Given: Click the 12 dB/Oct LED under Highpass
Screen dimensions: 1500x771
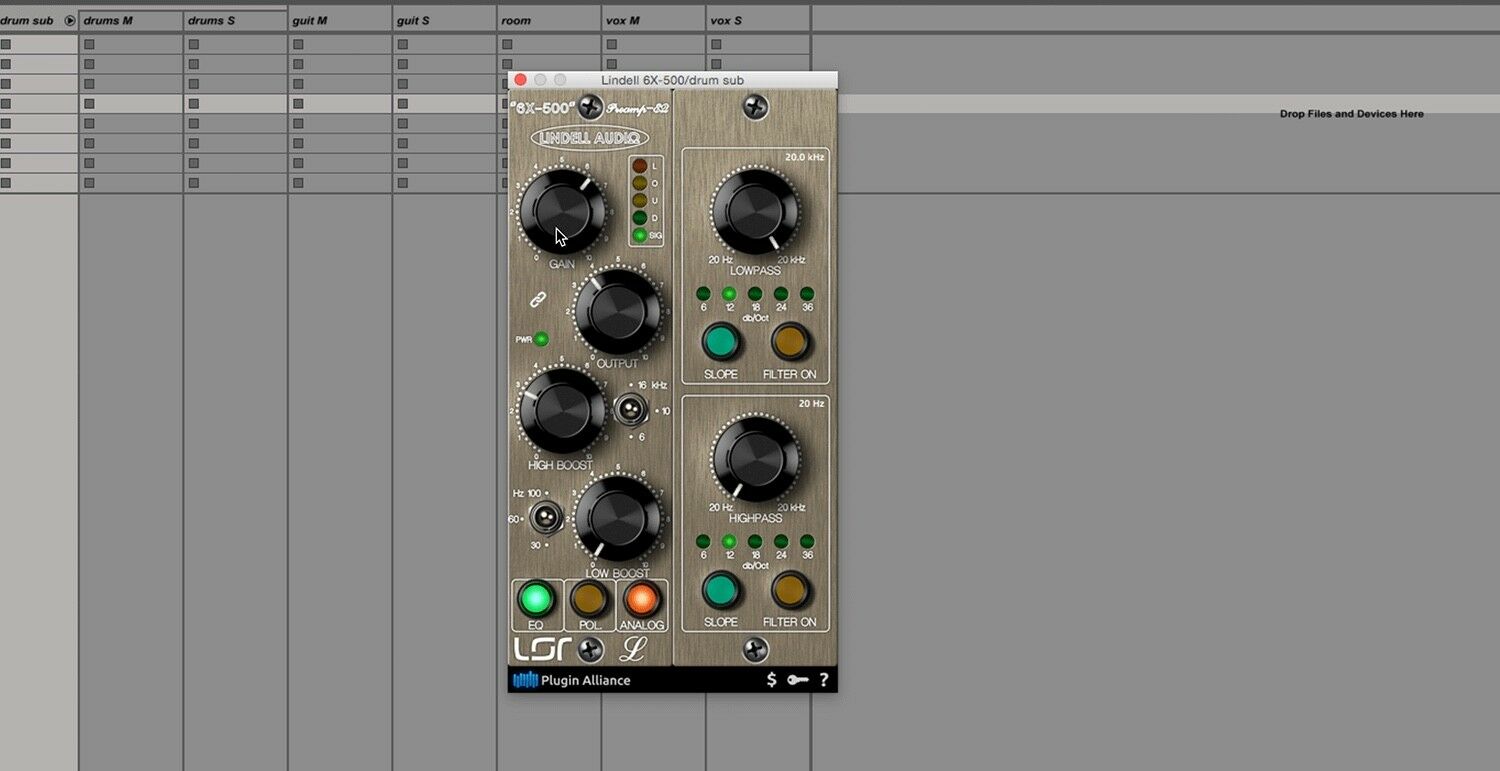Looking at the screenshot, I should click(729, 541).
